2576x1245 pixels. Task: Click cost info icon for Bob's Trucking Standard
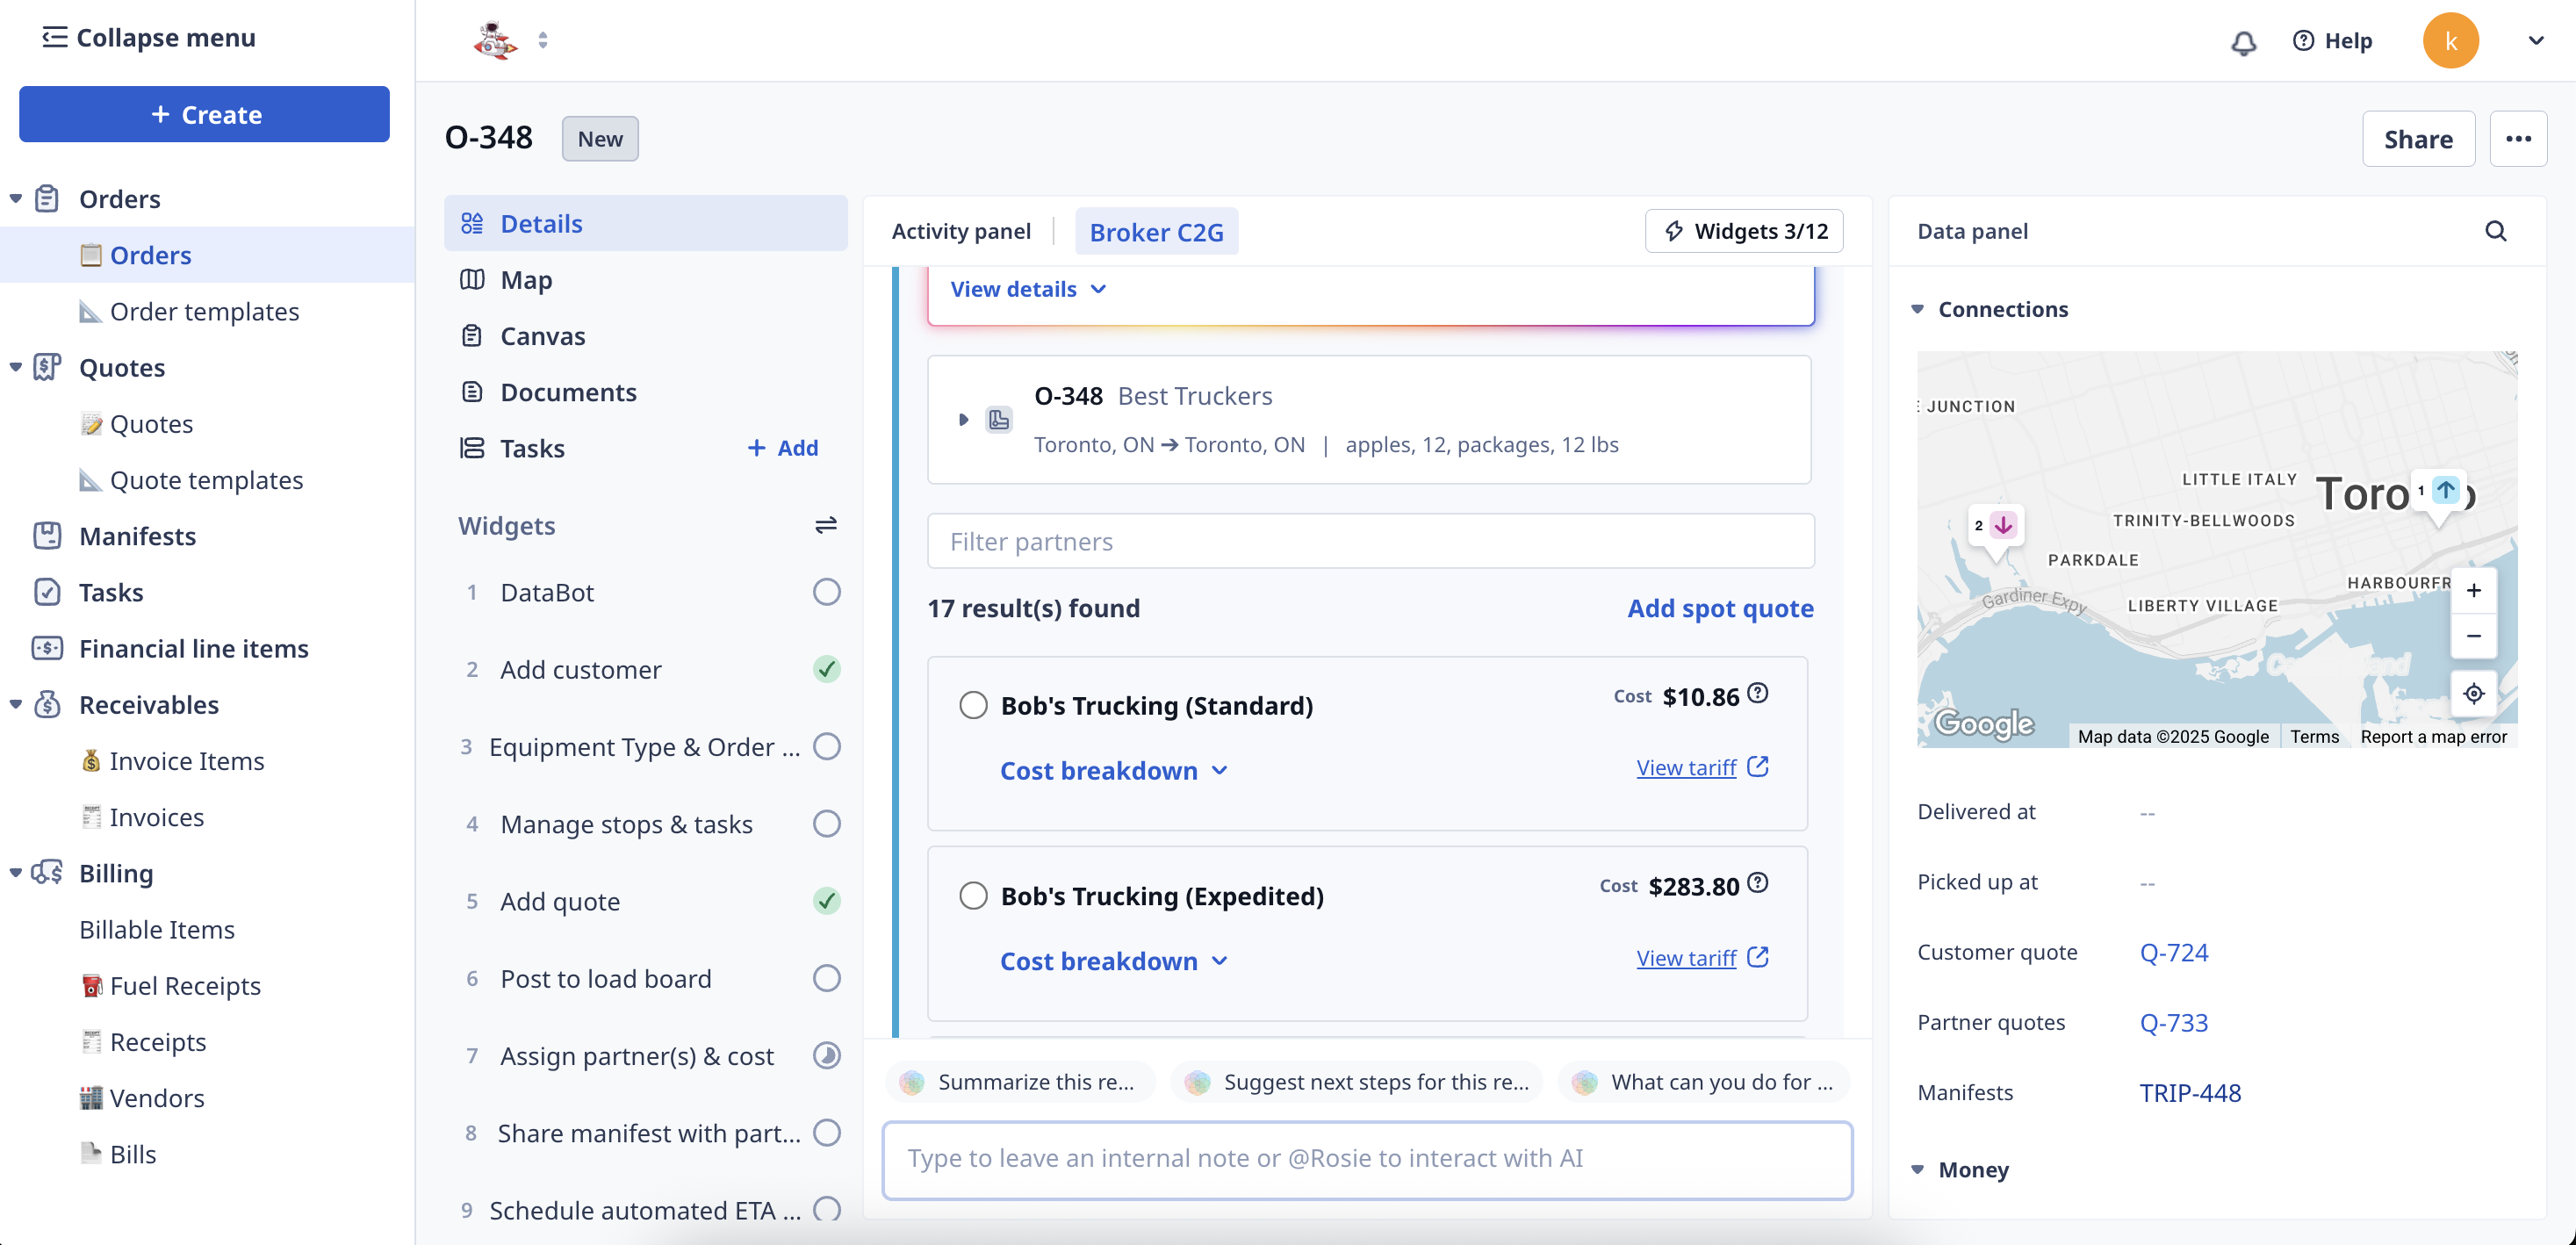coord(1758,693)
